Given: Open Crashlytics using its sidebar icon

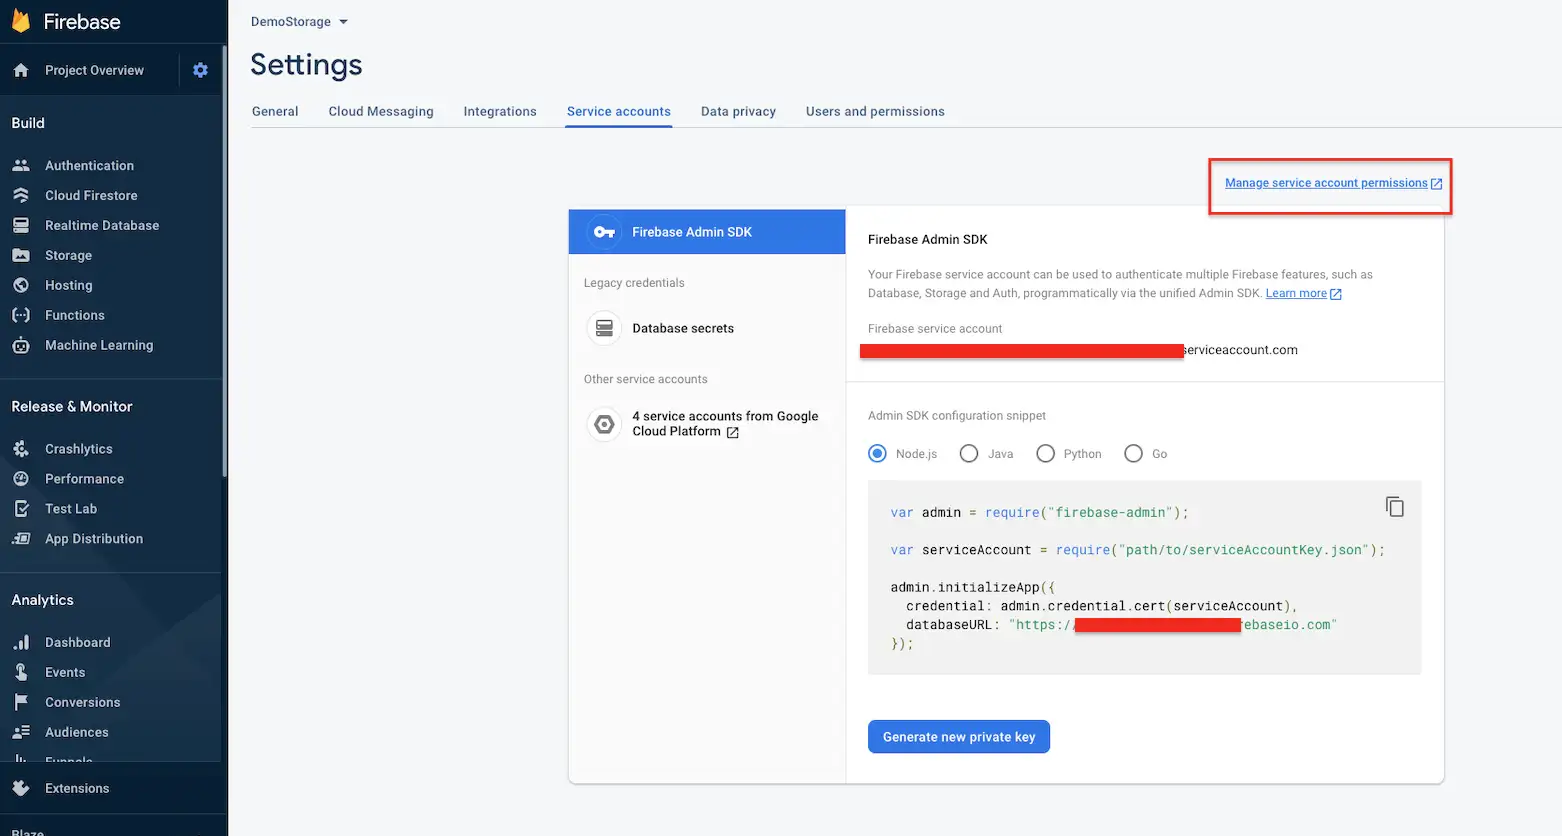Looking at the screenshot, I should click(21, 449).
